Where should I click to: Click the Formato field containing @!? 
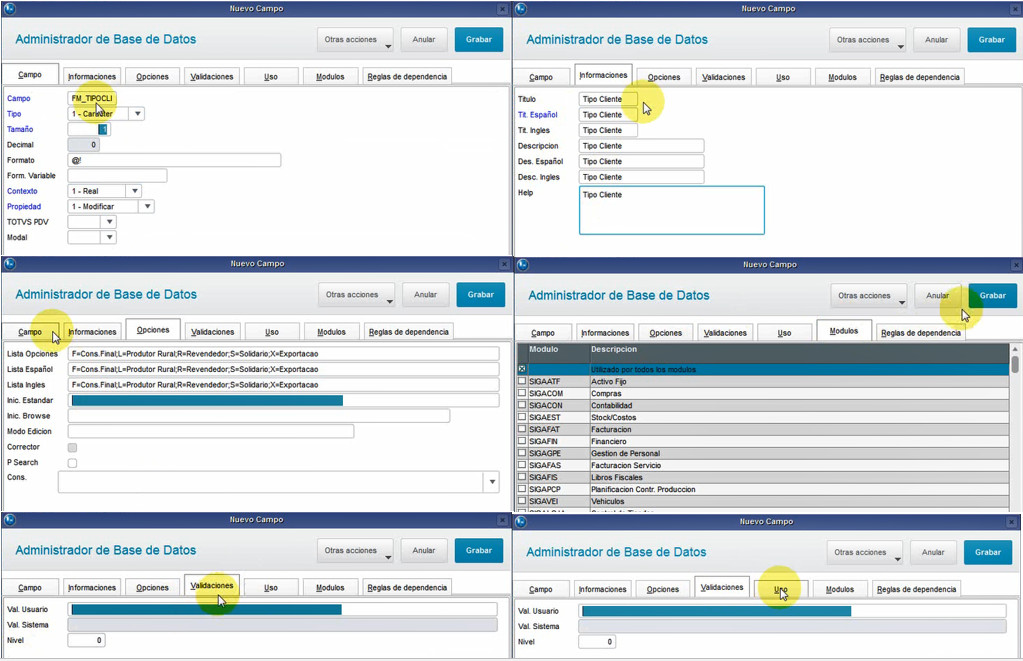coord(174,161)
